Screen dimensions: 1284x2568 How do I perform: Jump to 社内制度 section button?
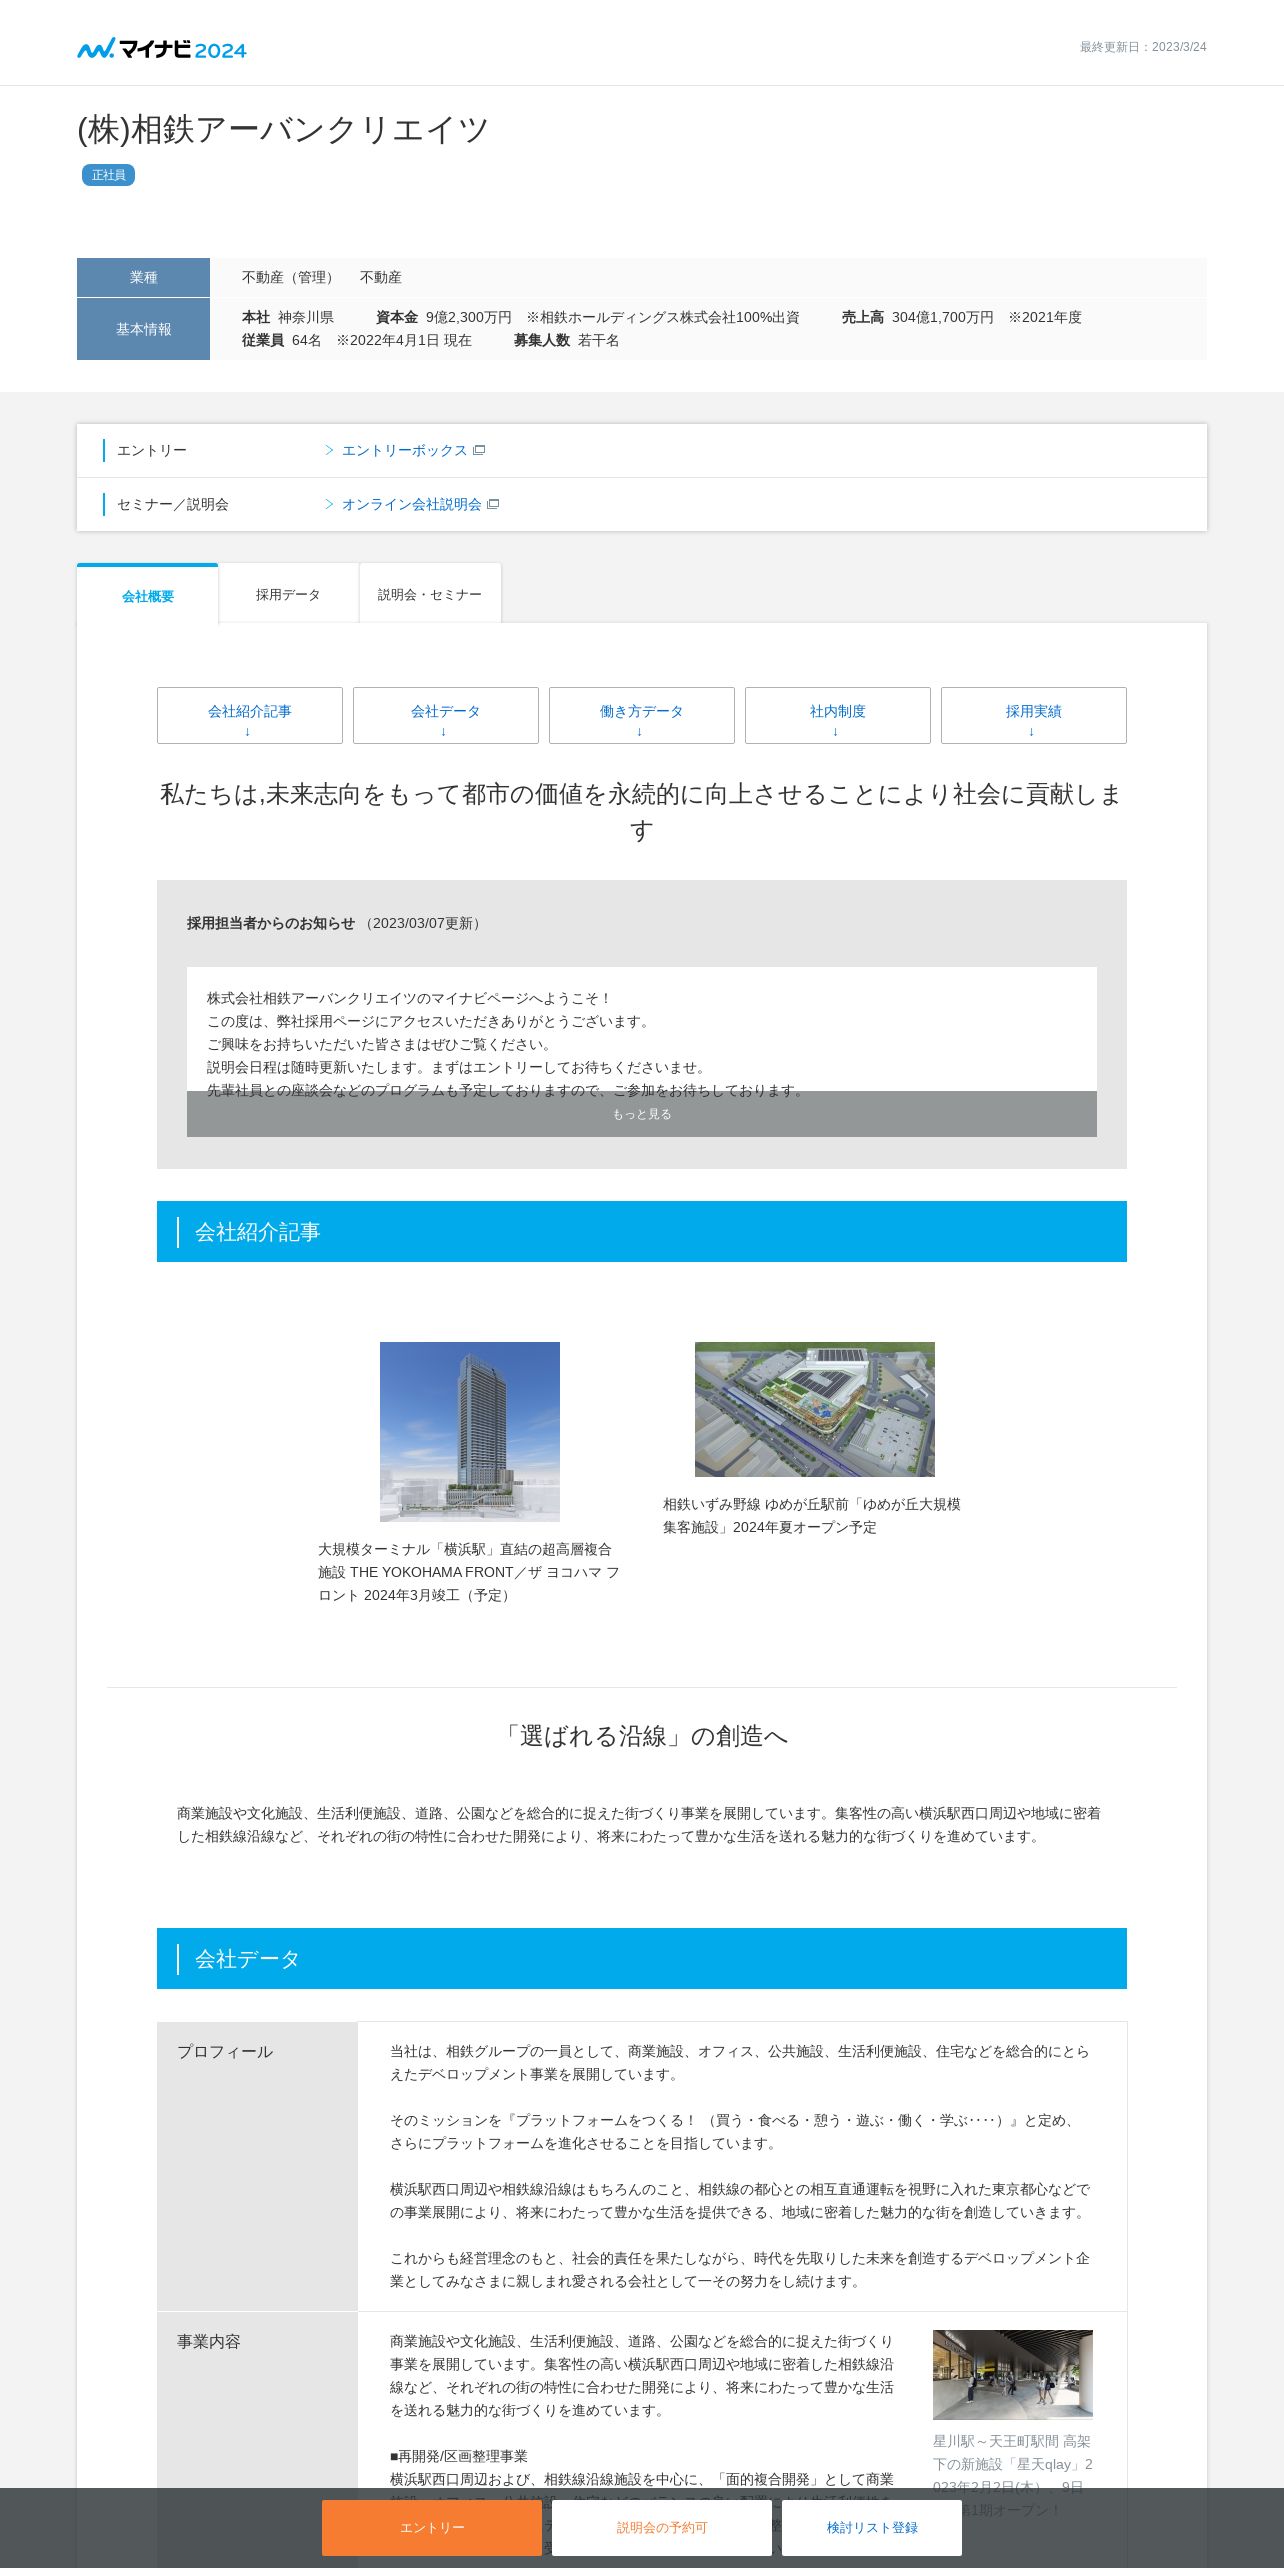[x=838, y=715]
